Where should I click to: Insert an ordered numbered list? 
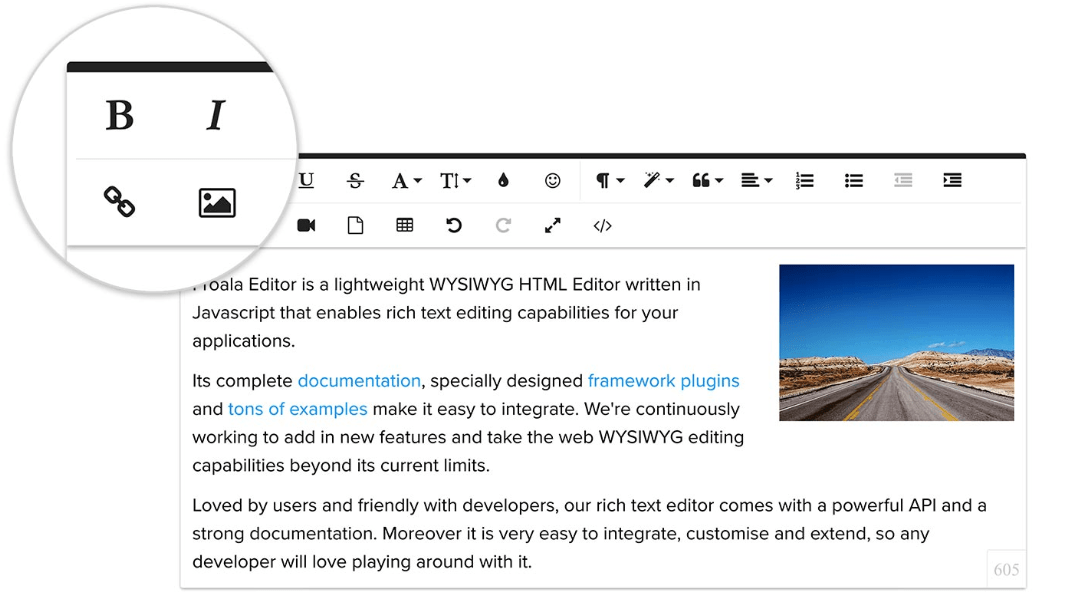[x=805, y=180]
